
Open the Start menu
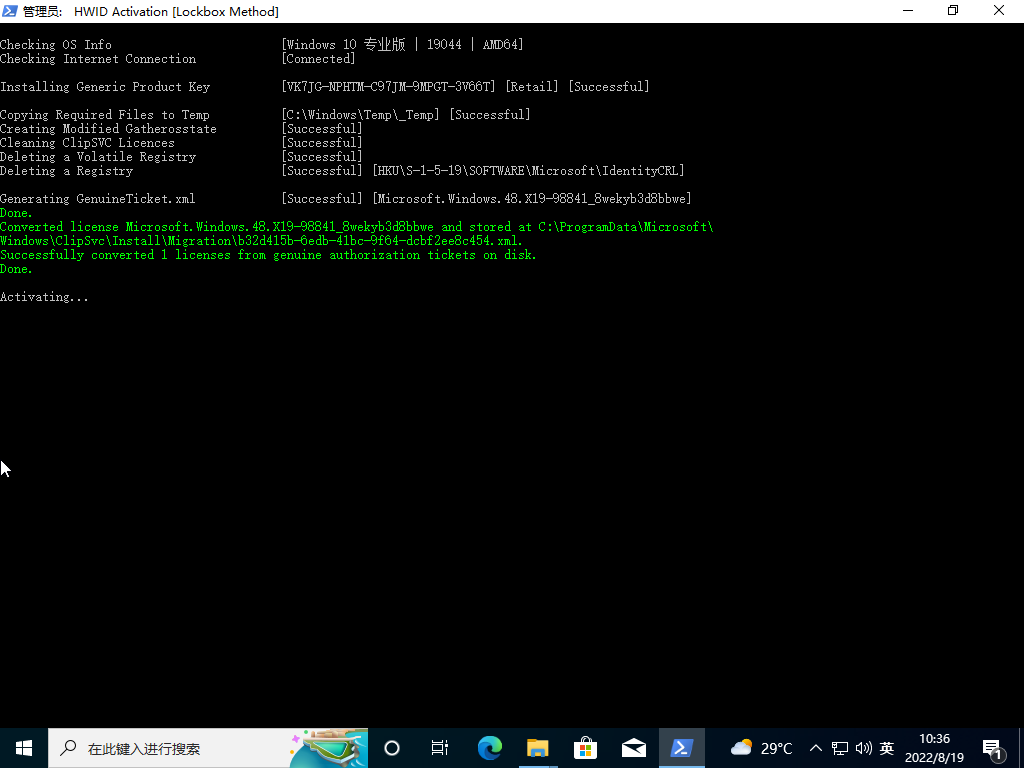(x=23, y=747)
